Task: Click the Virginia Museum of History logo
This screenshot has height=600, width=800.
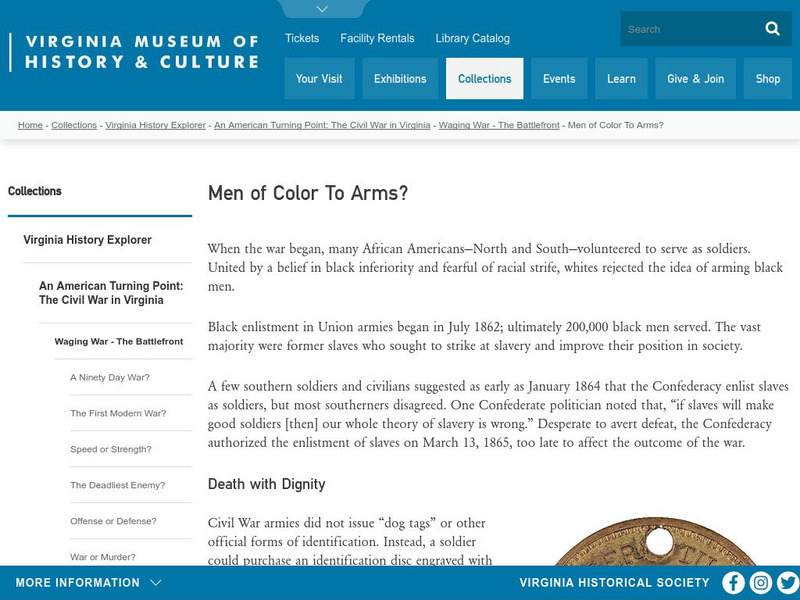Action: (x=137, y=48)
